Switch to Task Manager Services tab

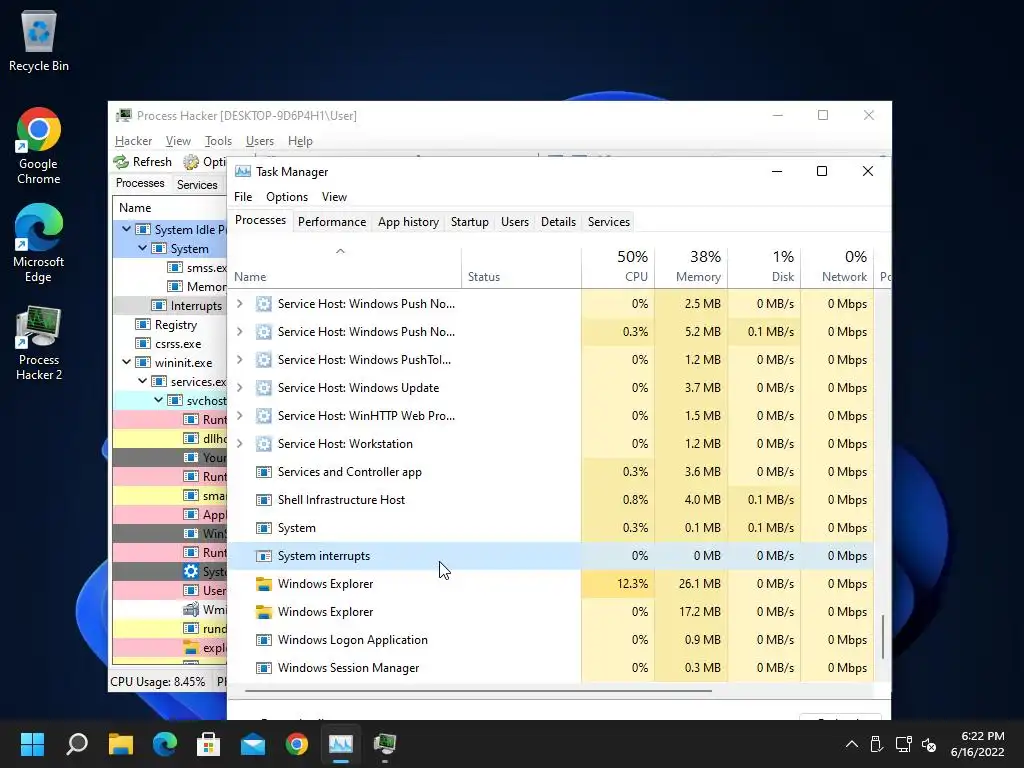coord(609,222)
